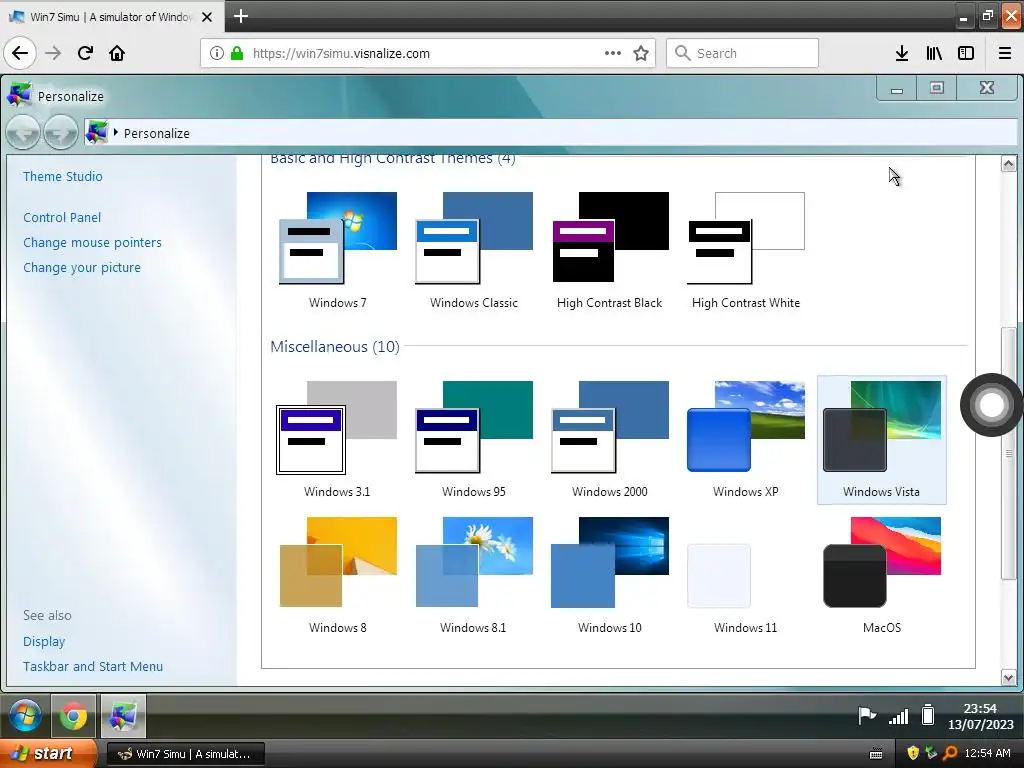Click the Win7 Simu XP taskbar item

[x=185, y=754]
